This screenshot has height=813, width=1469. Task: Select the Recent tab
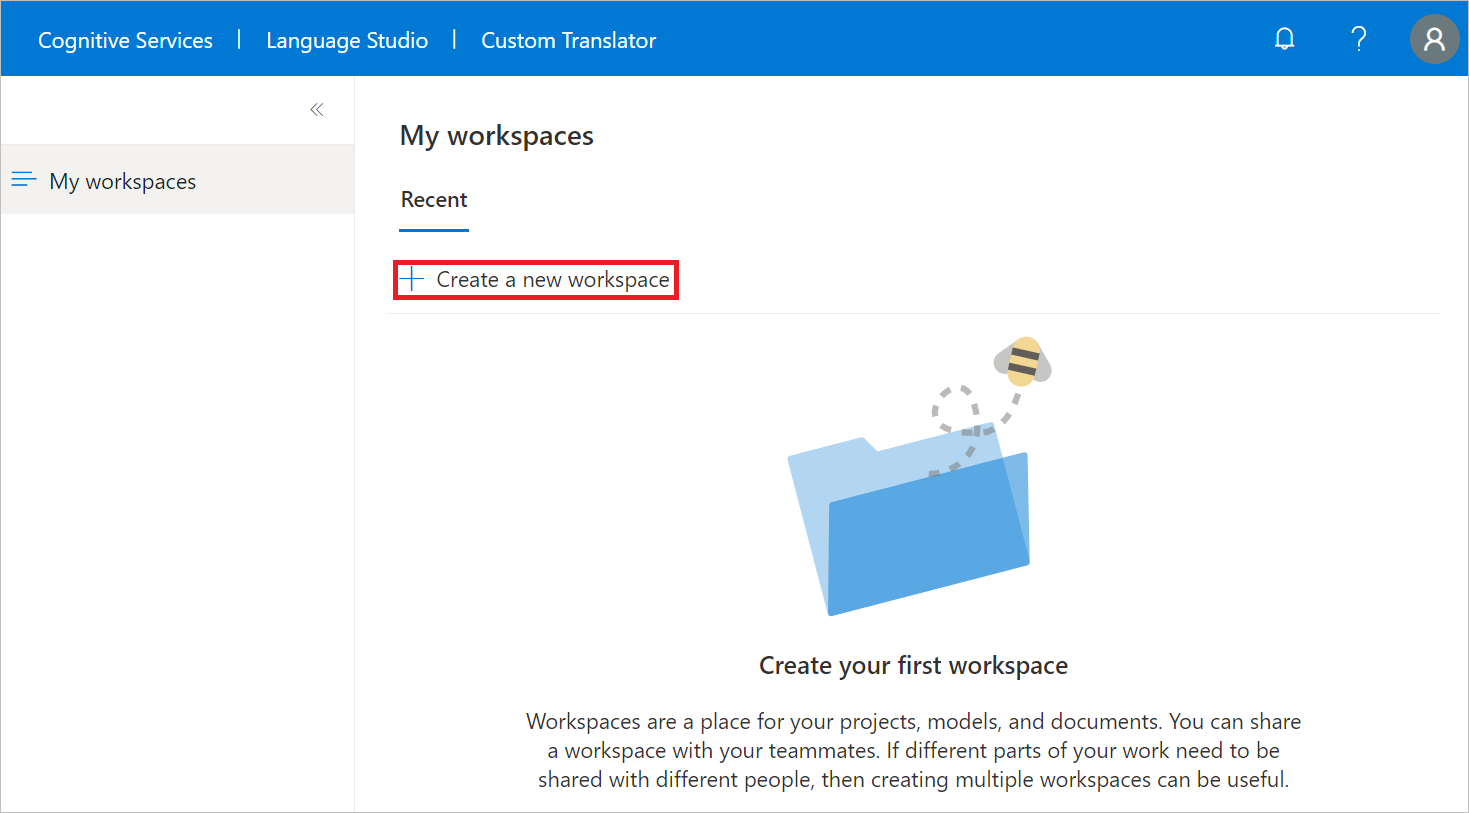pos(433,199)
